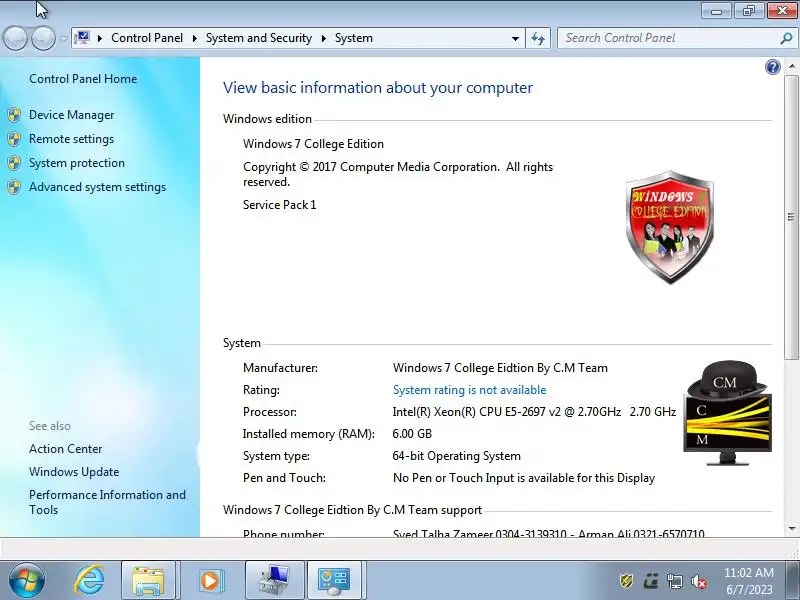
Task: Open Windows Update link
Action: pos(74,472)
